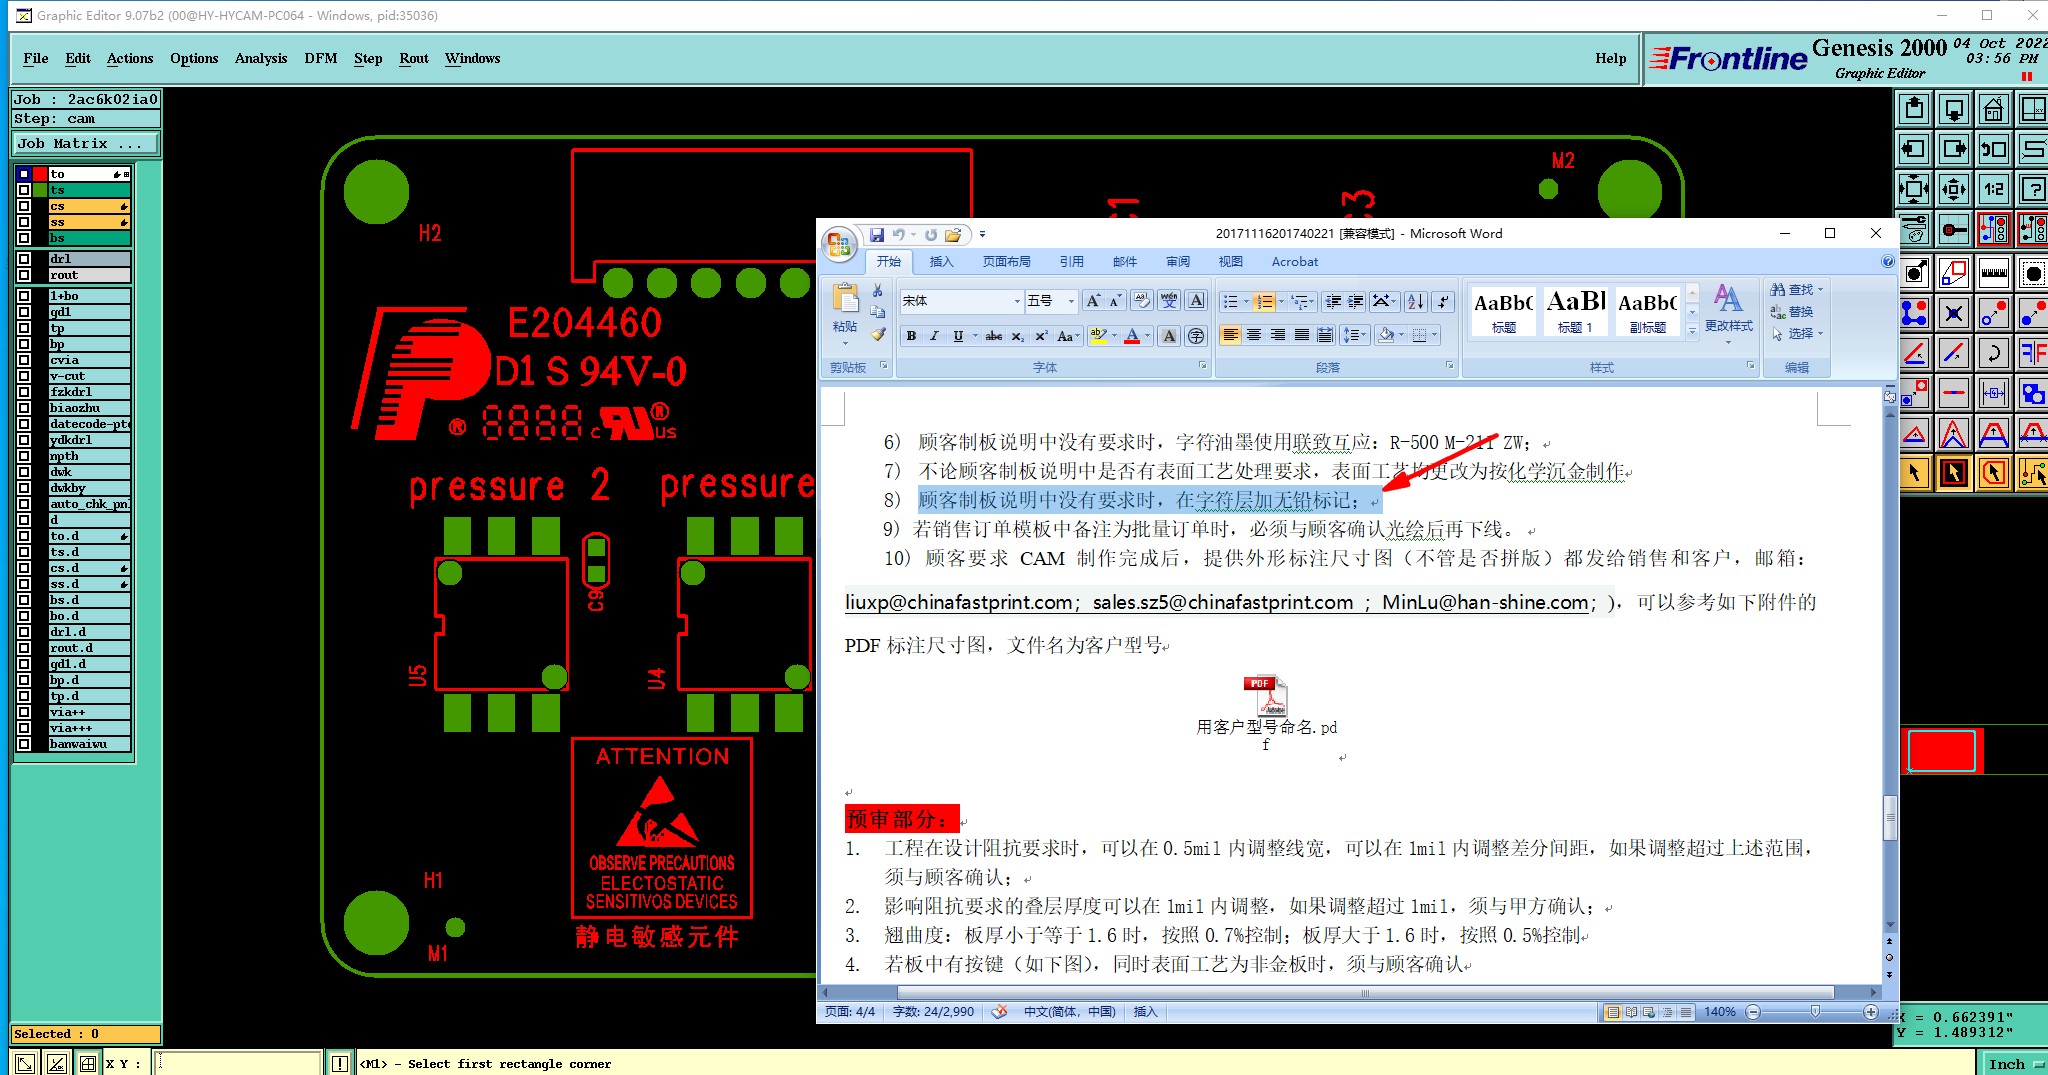Open the Analysis menu in Genesis

[x=261, y=58]
